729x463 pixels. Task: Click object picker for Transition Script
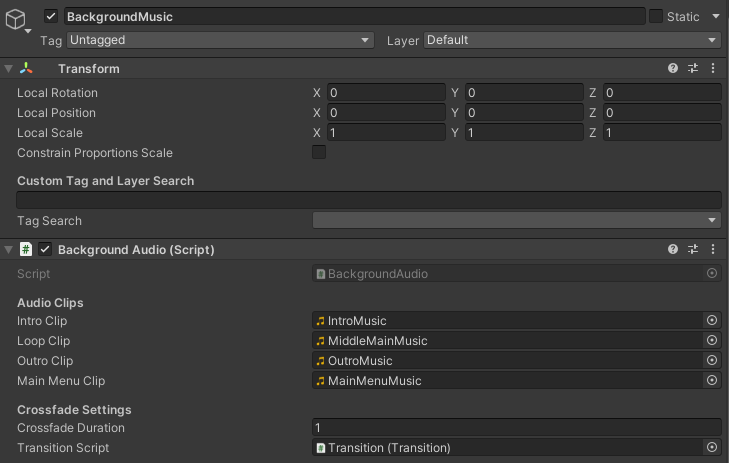coord(712,448)
